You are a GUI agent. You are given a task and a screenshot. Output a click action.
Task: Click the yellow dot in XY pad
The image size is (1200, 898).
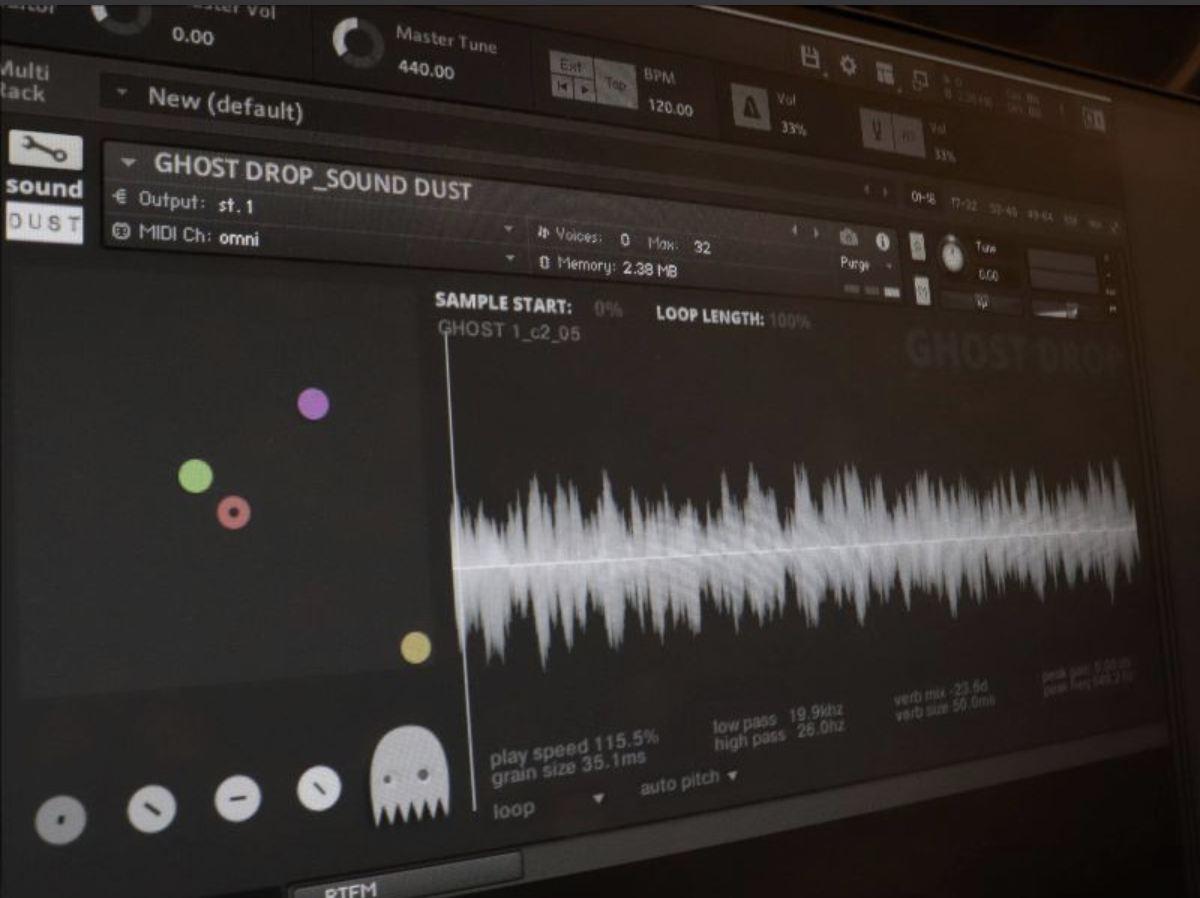pyautogui.click(x=416, y=647)
